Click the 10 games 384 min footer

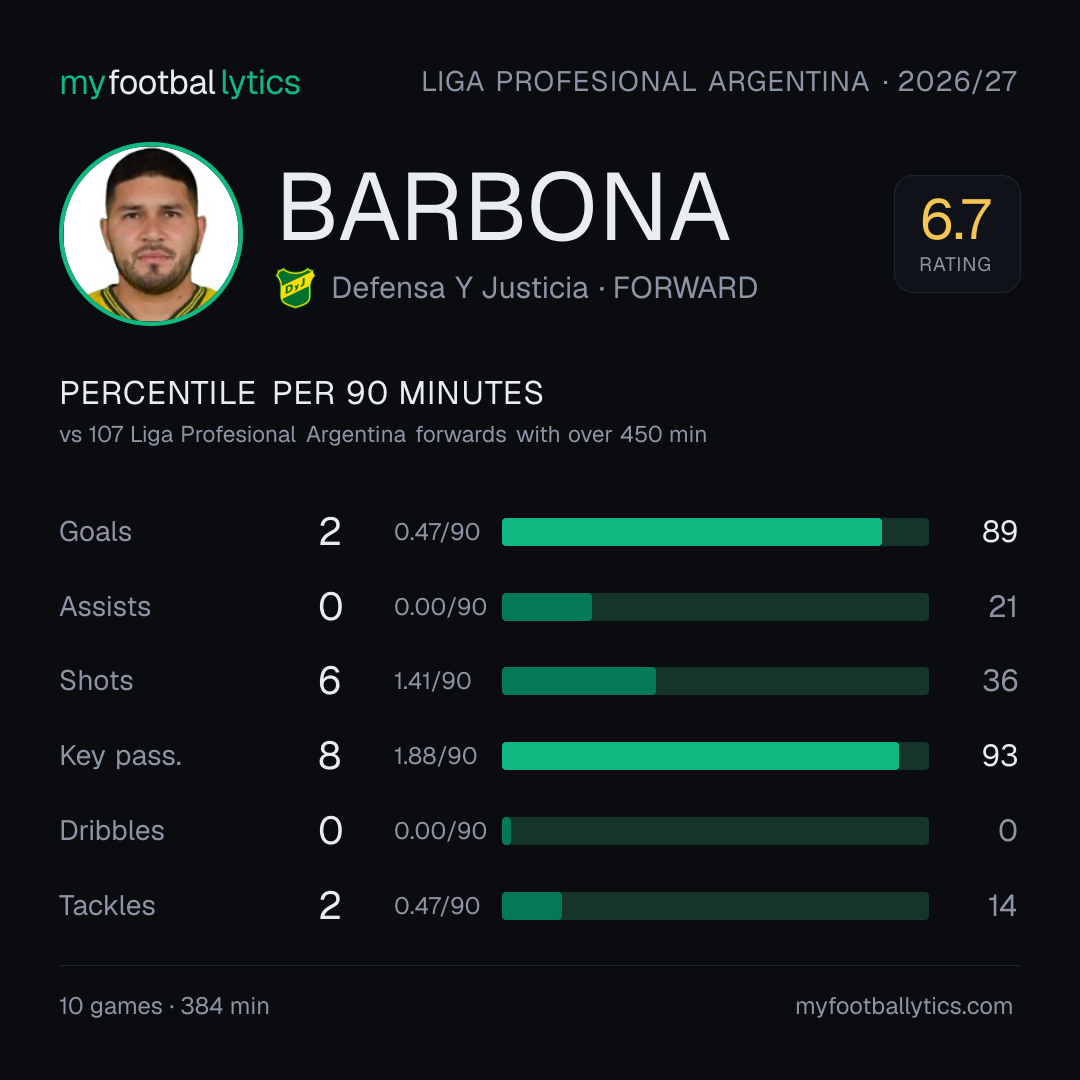(x=164, y=1006)
